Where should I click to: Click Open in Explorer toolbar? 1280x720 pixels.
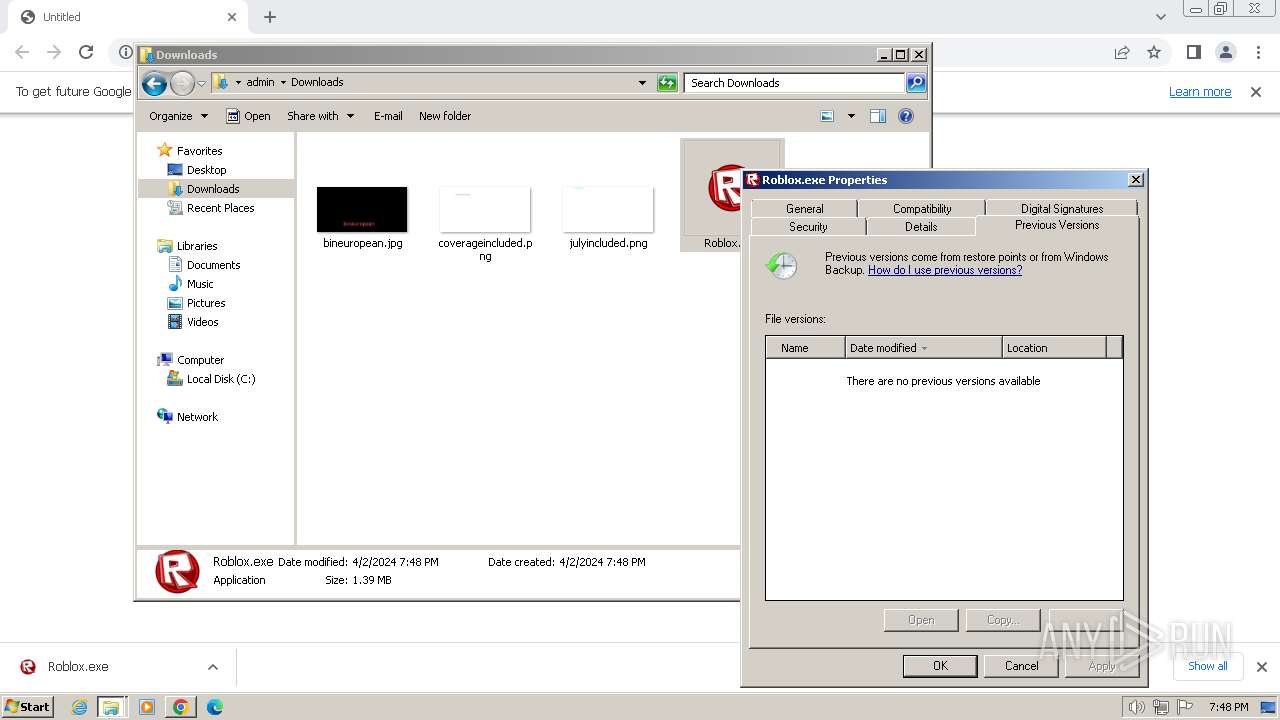[x=248, y=116]
